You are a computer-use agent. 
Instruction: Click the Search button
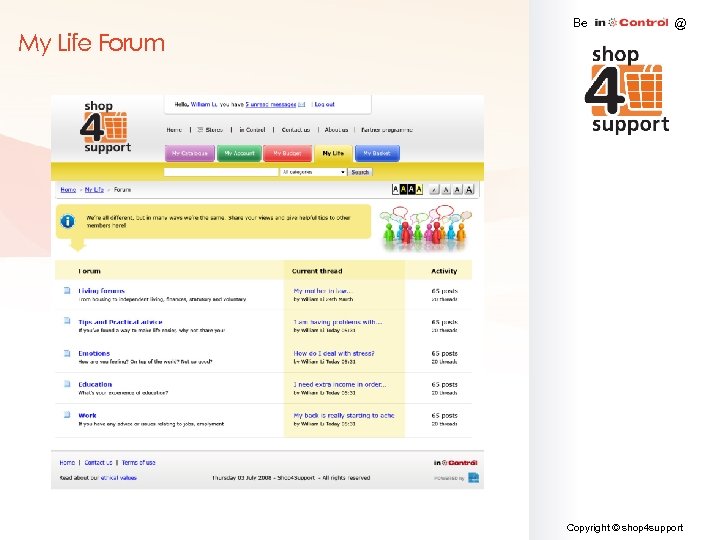pyautogui.click(x=360, y=172)
